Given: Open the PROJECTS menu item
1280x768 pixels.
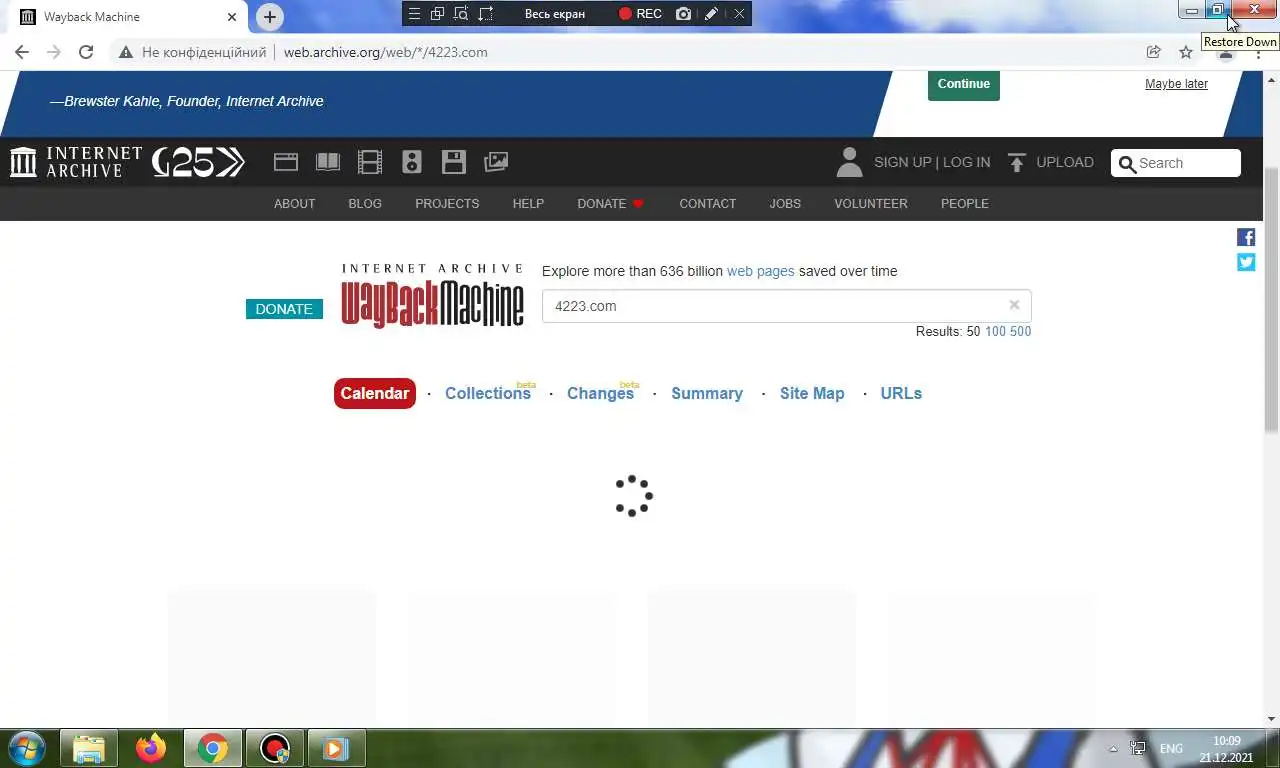Looking at the screenshot, I should pos(447,203).
